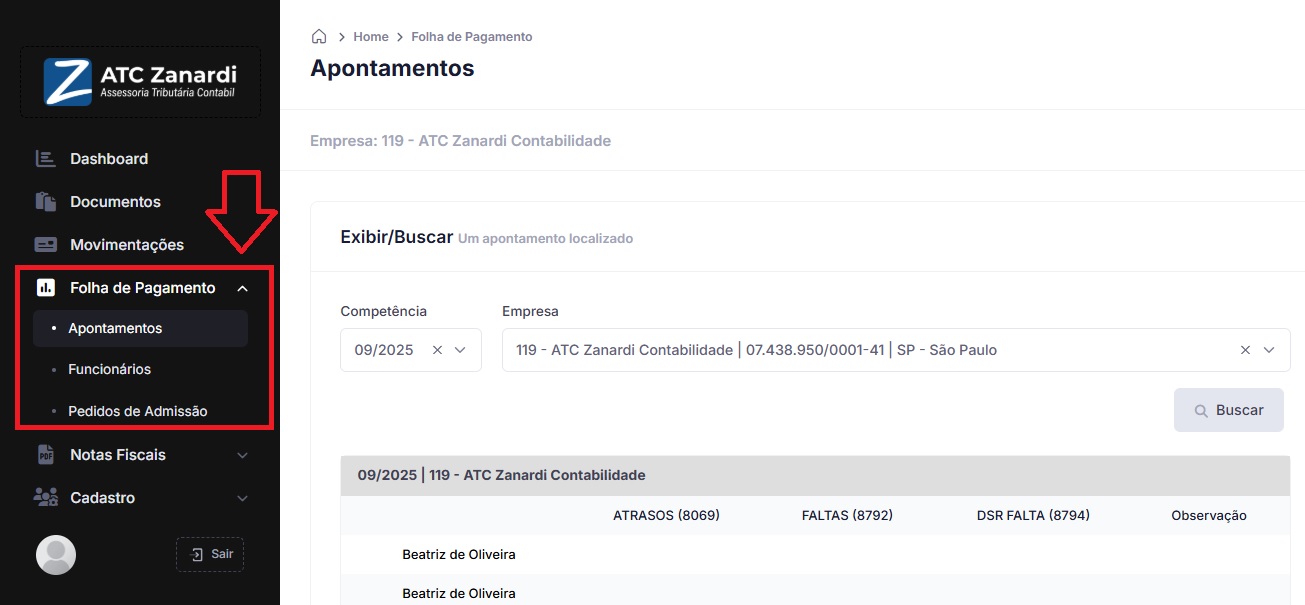Follow the Home breadcrumb link

(x=370, y=37)
